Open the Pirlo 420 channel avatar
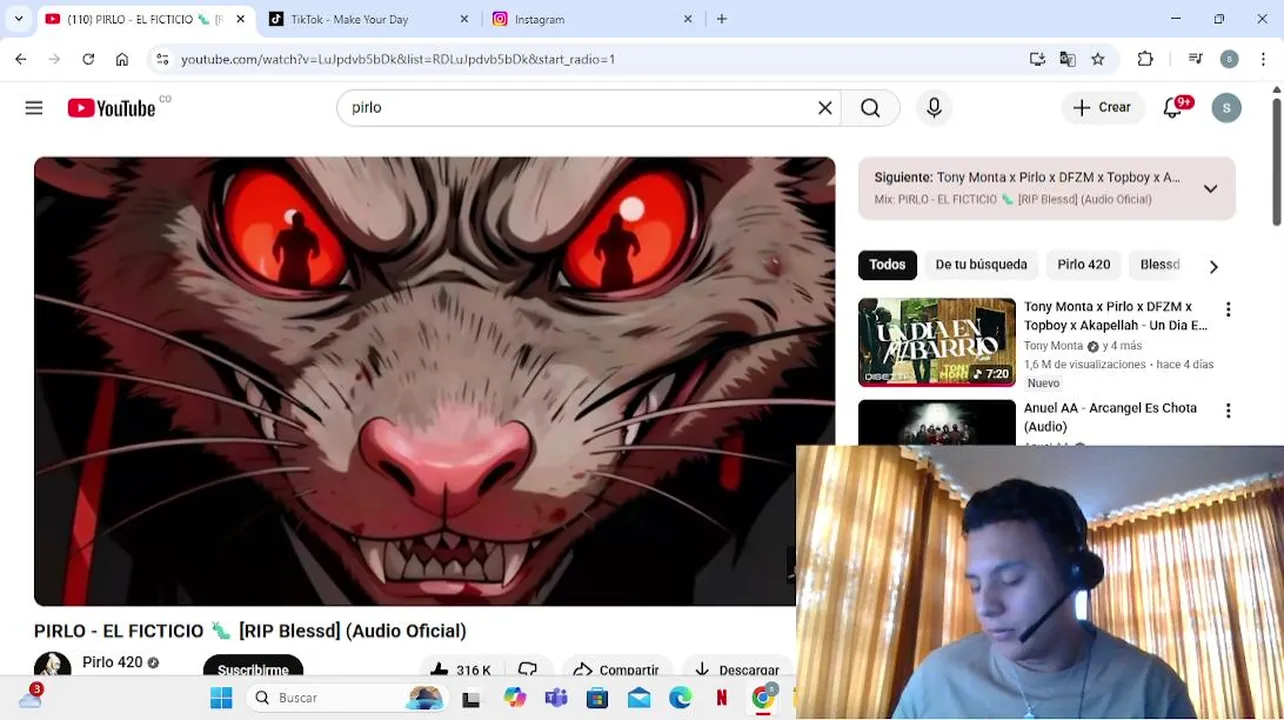 point(52,666)
